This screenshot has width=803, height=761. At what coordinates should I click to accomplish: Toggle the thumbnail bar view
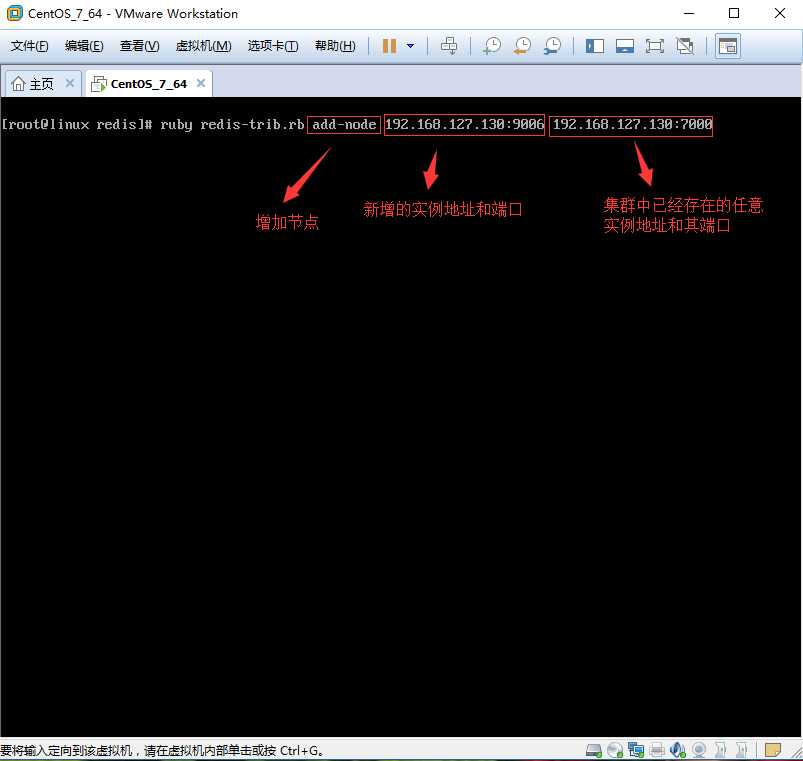tap(625, 46)
